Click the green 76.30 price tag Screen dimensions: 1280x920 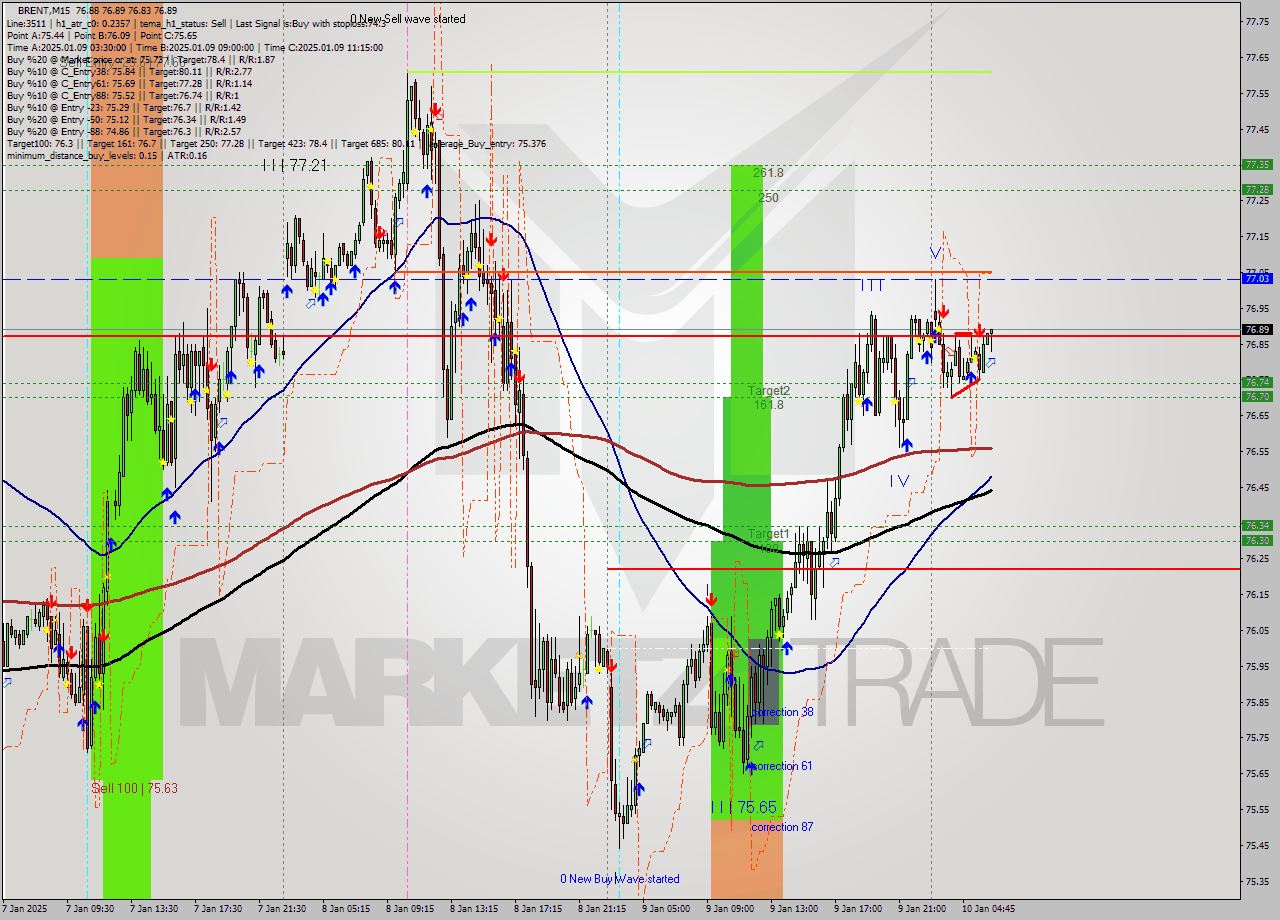click(1257, 540)
